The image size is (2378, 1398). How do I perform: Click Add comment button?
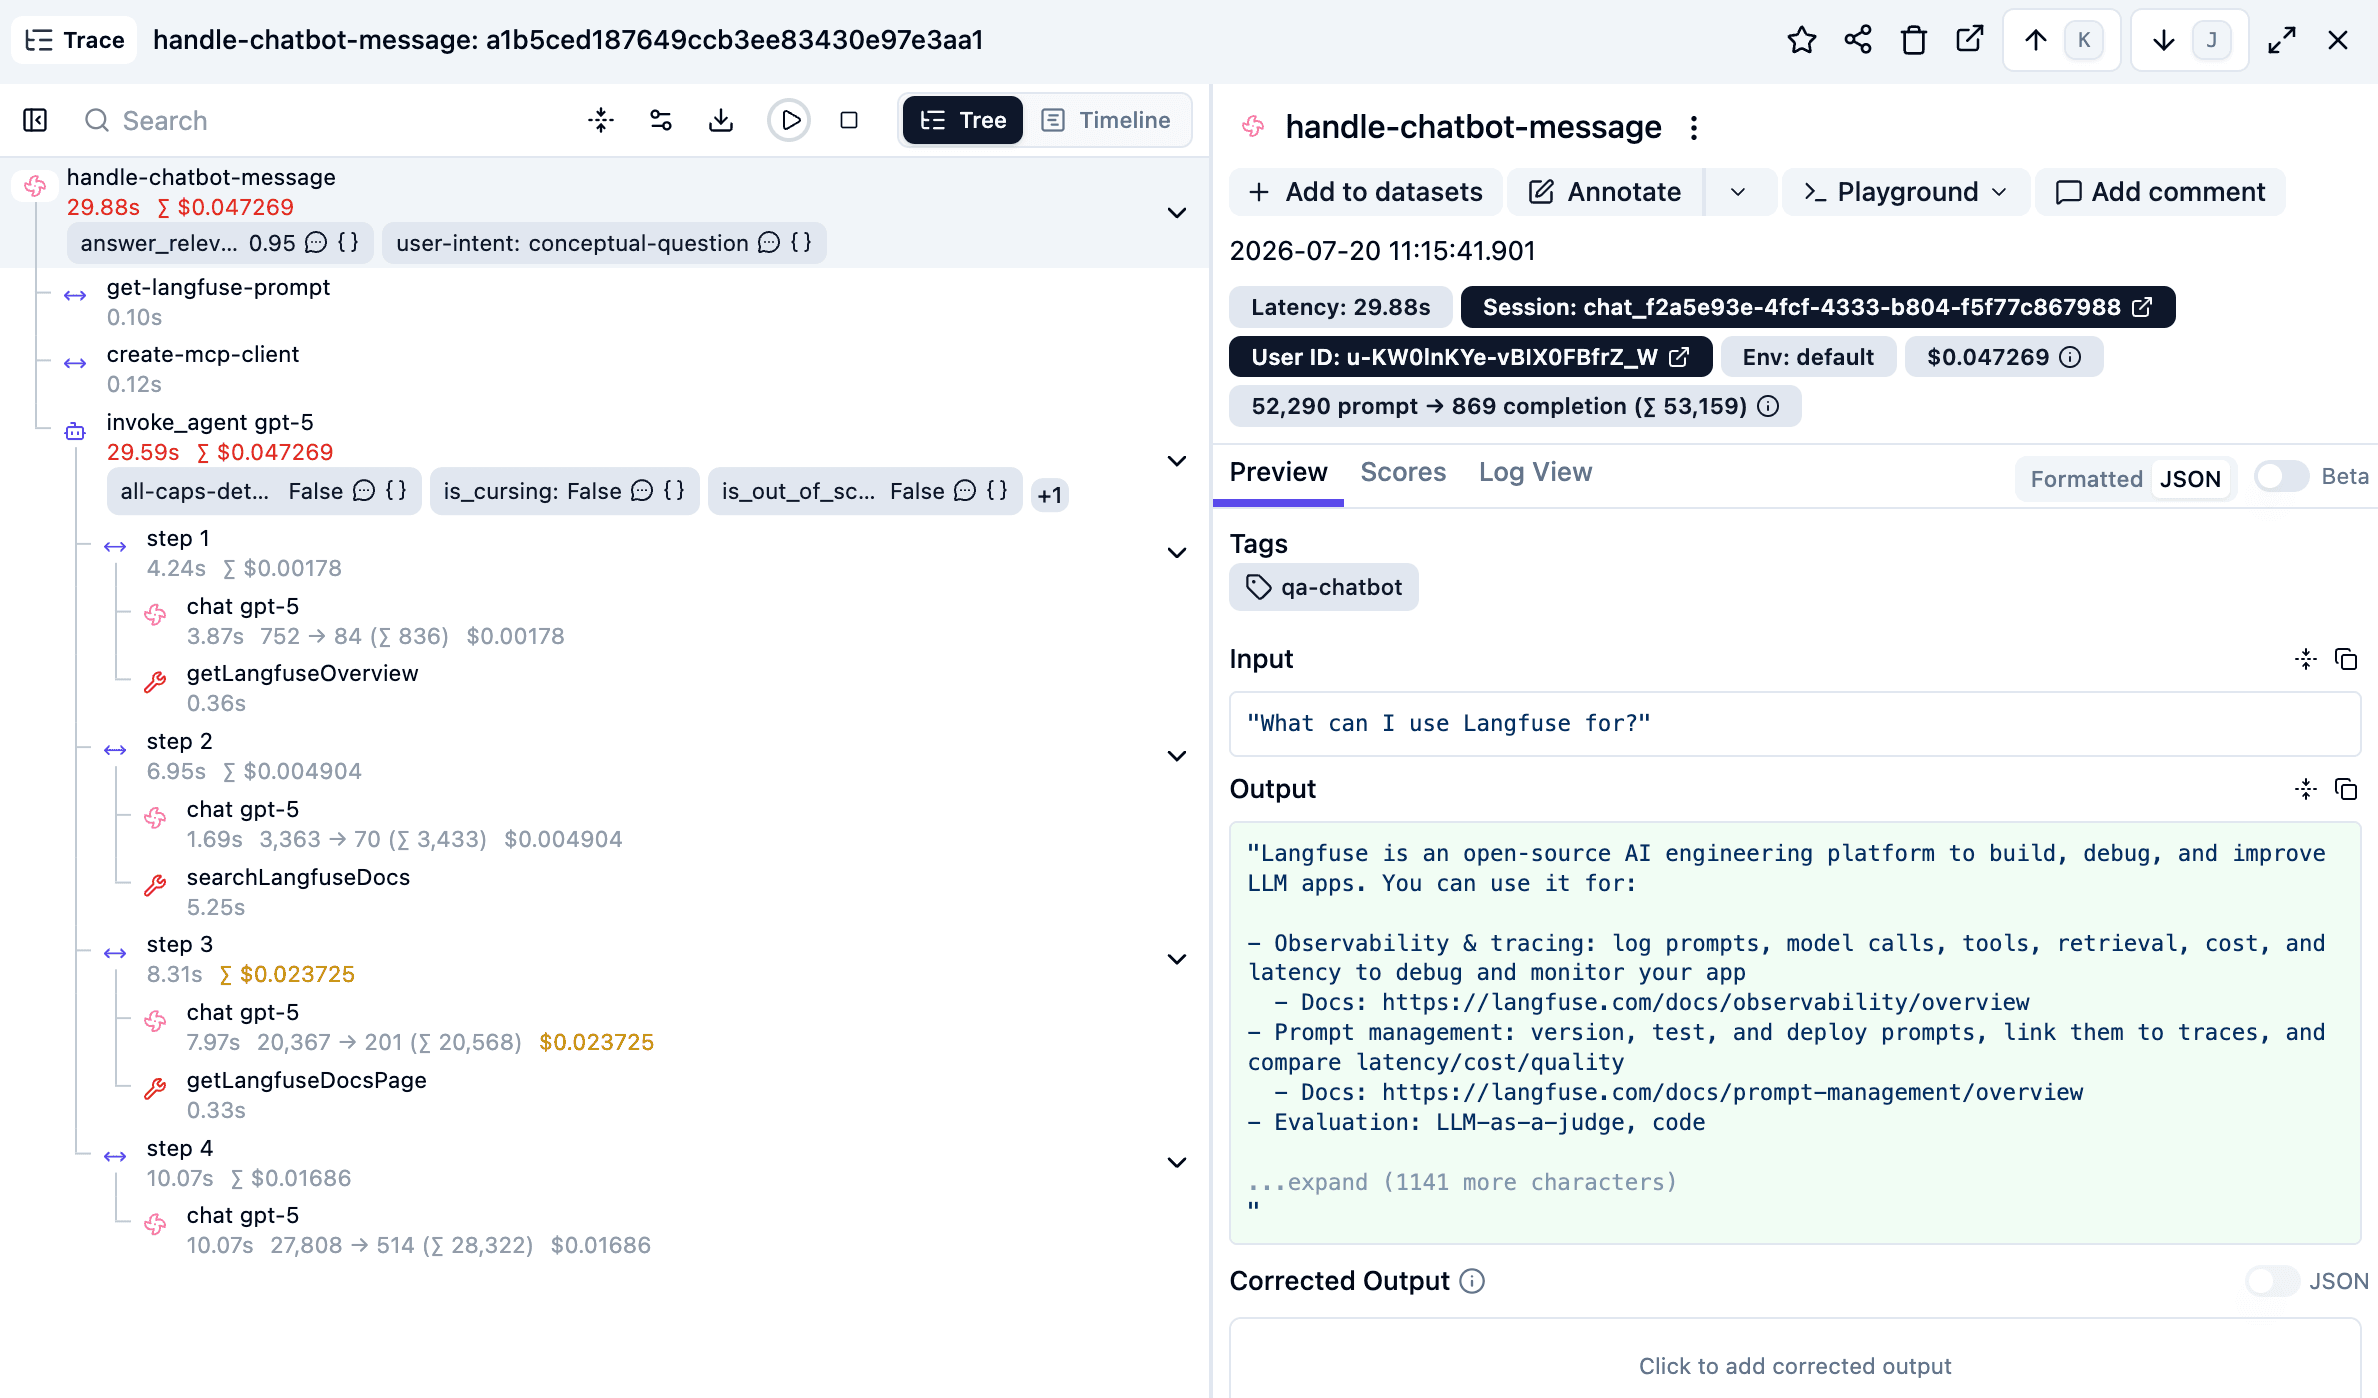[x=2160, y=192]
